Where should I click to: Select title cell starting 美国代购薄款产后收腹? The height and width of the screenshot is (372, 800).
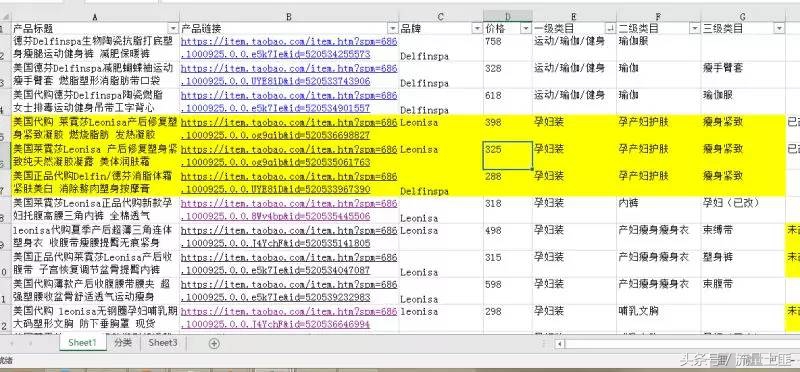(x=95, y=291)
